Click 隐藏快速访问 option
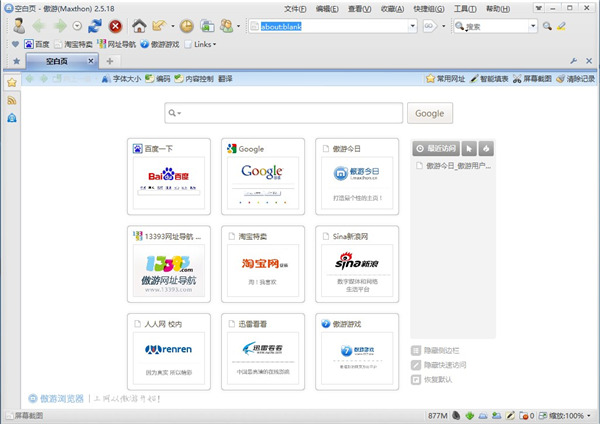600x424 pixels. pos(439,365)
